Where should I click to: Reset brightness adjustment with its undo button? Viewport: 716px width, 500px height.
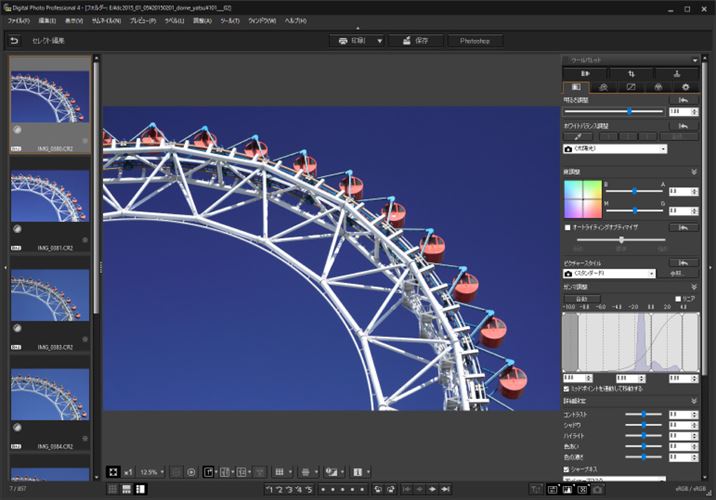(684, 100)
